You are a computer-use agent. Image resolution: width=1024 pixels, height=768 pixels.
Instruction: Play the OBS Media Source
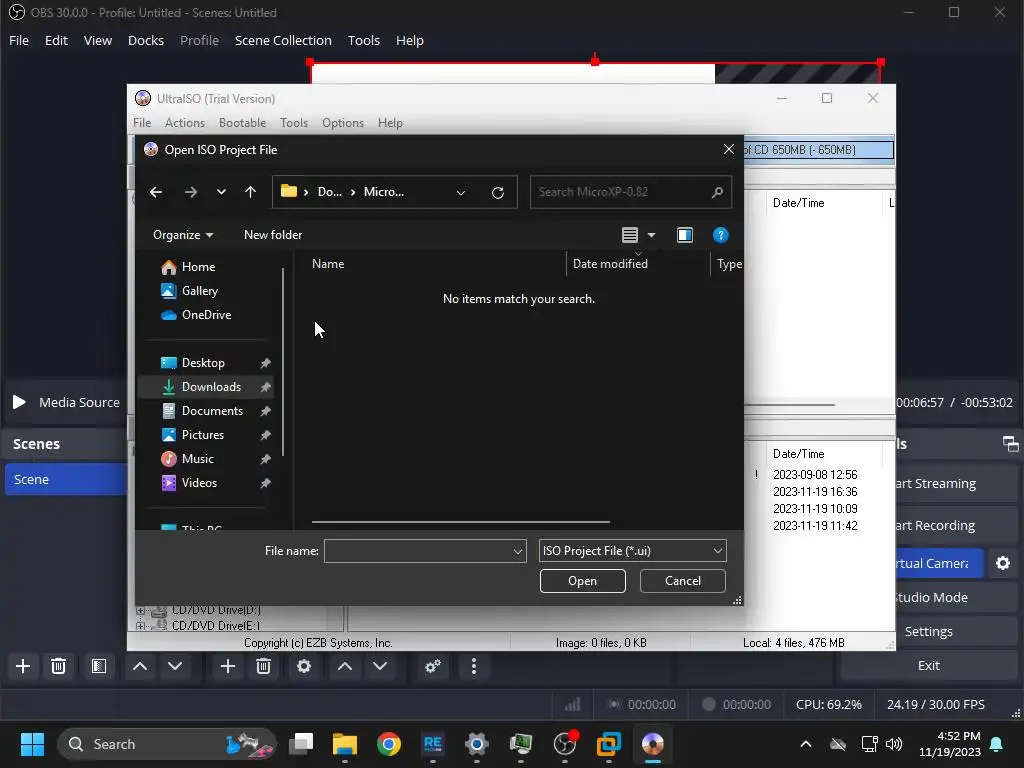[19, 402]
